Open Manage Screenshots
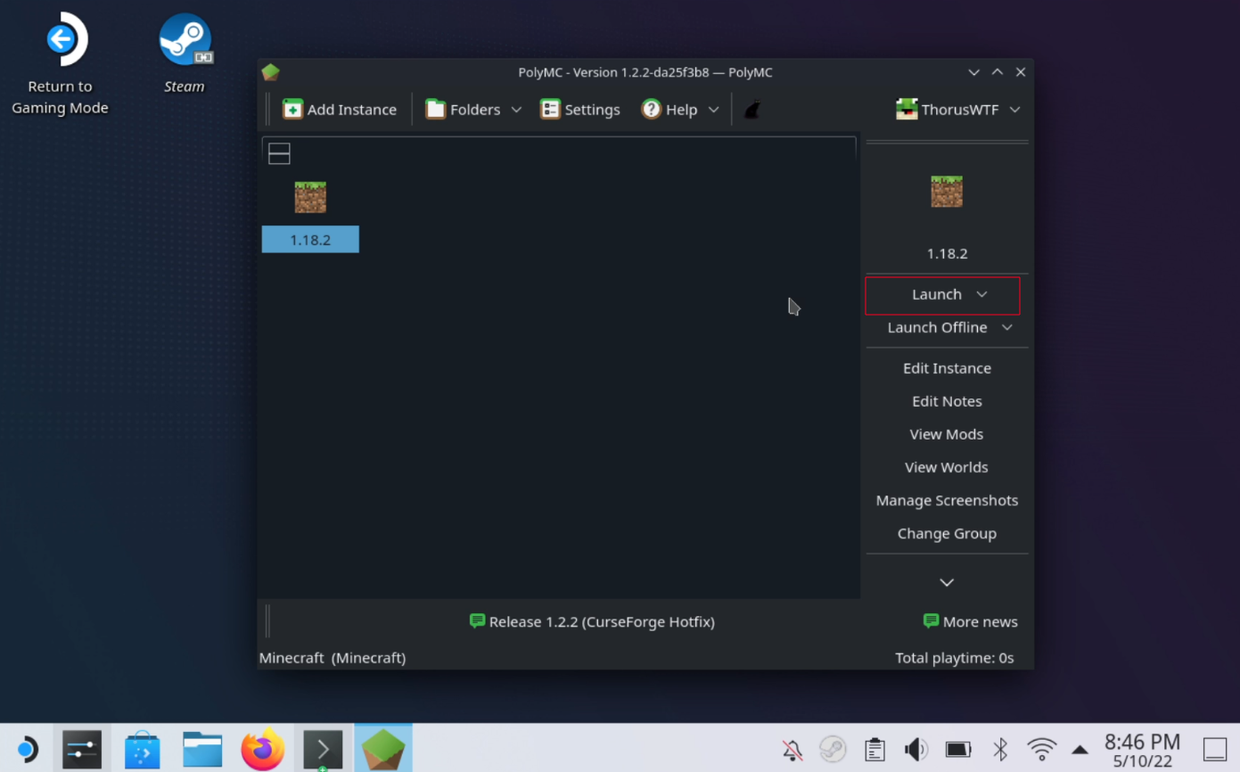 [x=947, y=500]
